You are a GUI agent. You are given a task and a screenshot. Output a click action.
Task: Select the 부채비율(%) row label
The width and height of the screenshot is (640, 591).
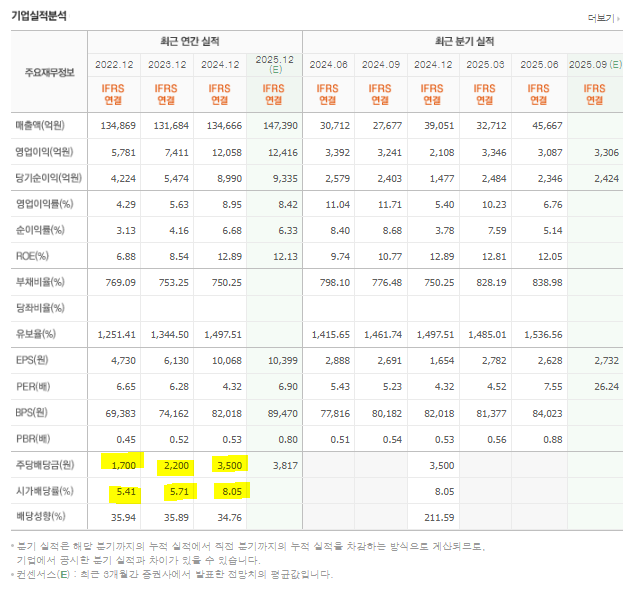(x=40, y=282)
